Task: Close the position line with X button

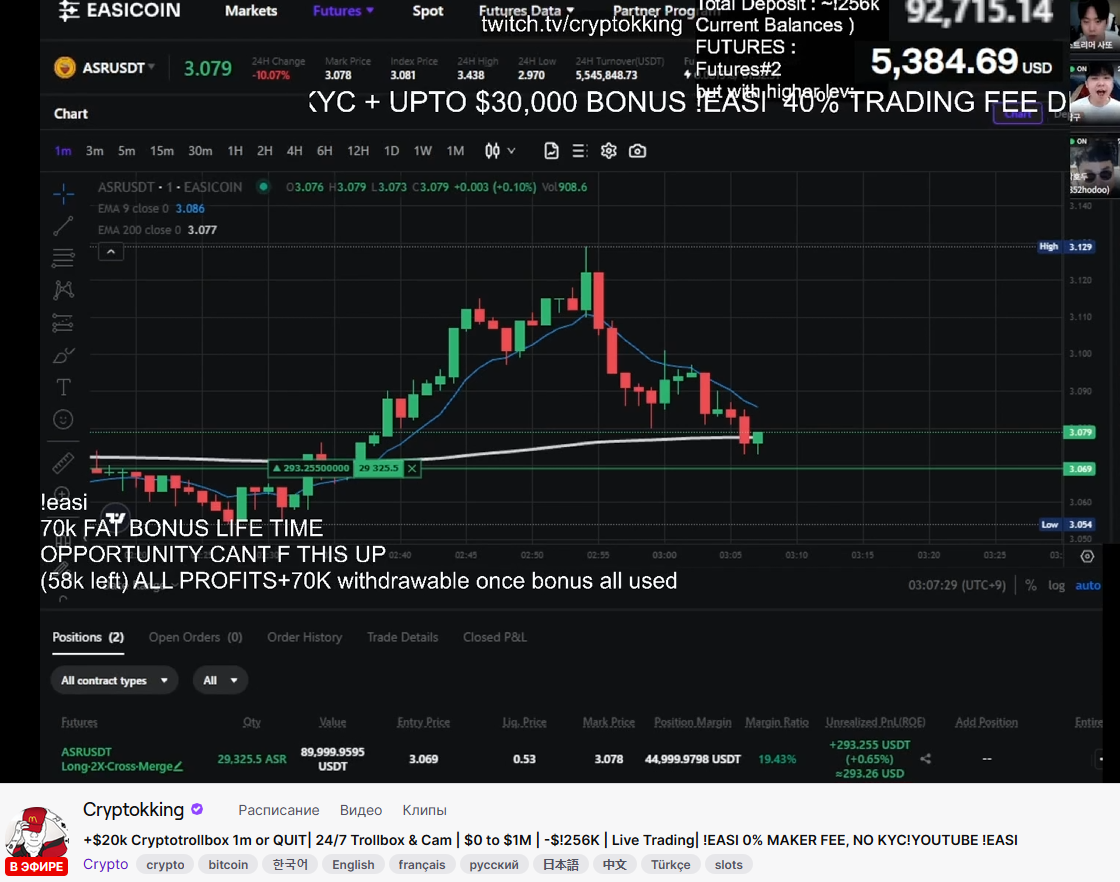Action: click(412, 468)
